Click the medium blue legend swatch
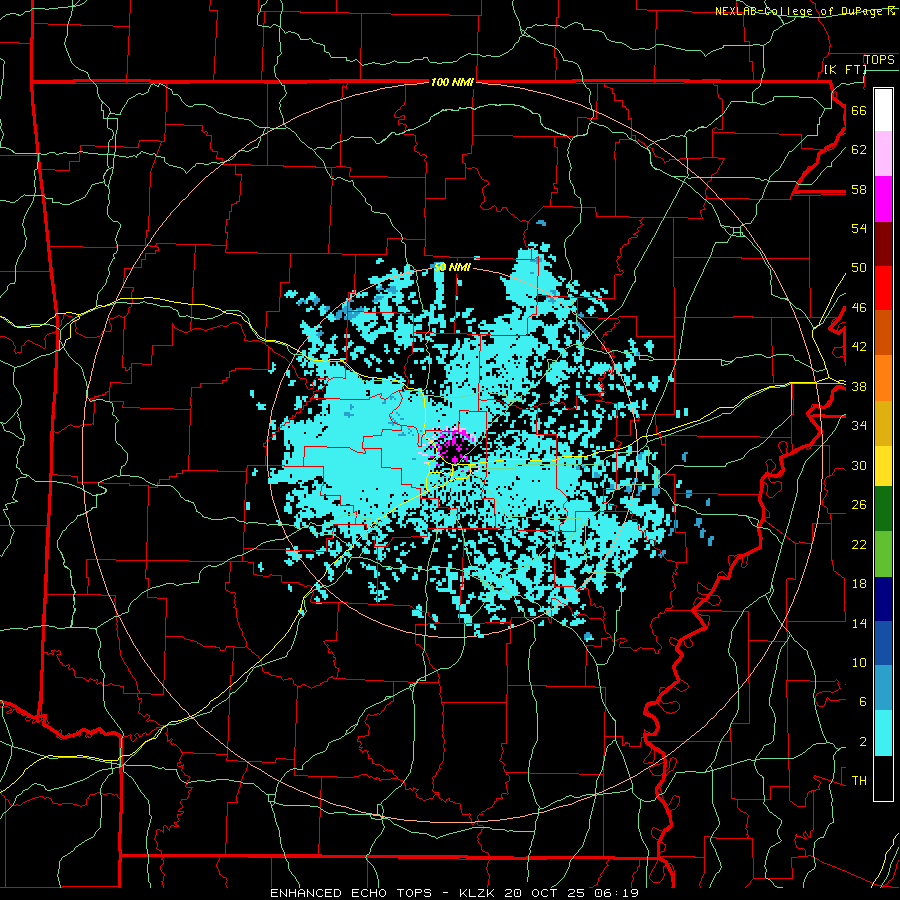This screenshot has height=900, width=900. 883,643
